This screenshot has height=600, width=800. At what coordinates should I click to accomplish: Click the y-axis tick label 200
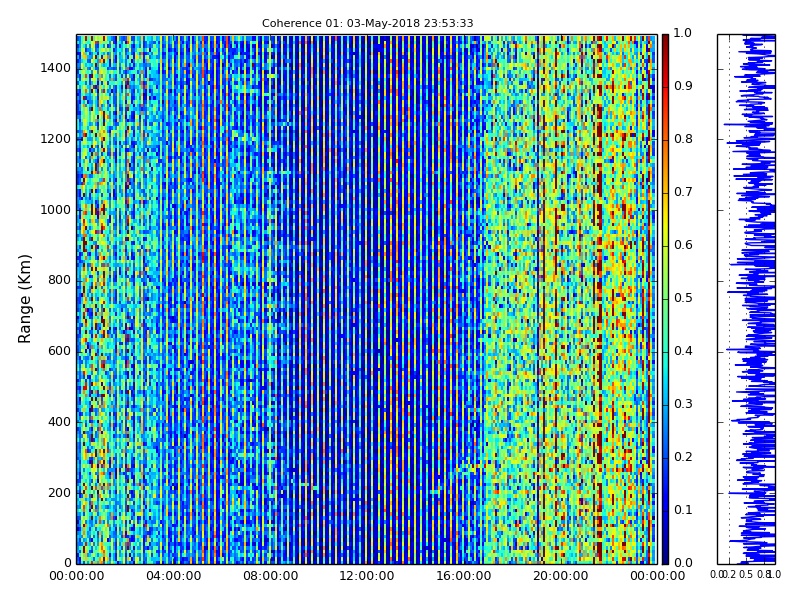click(59, 493)
